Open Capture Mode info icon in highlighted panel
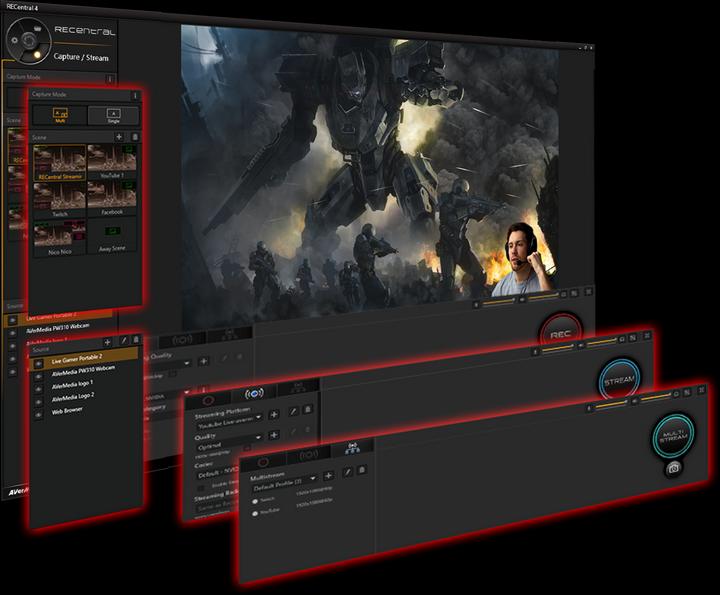Screen dimensions: 720x595 point(135,95)
